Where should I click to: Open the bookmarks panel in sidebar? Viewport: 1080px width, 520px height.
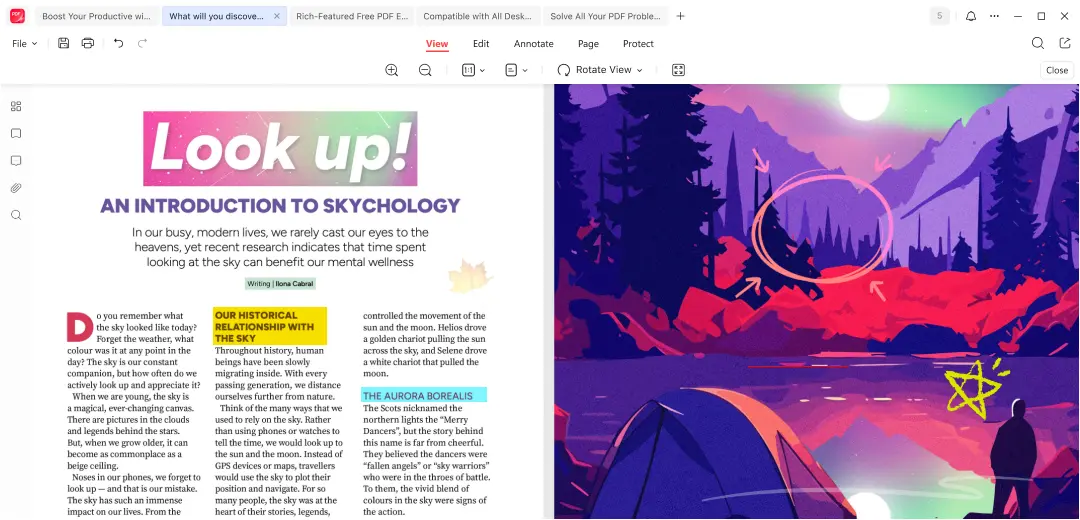click(16, 133)
